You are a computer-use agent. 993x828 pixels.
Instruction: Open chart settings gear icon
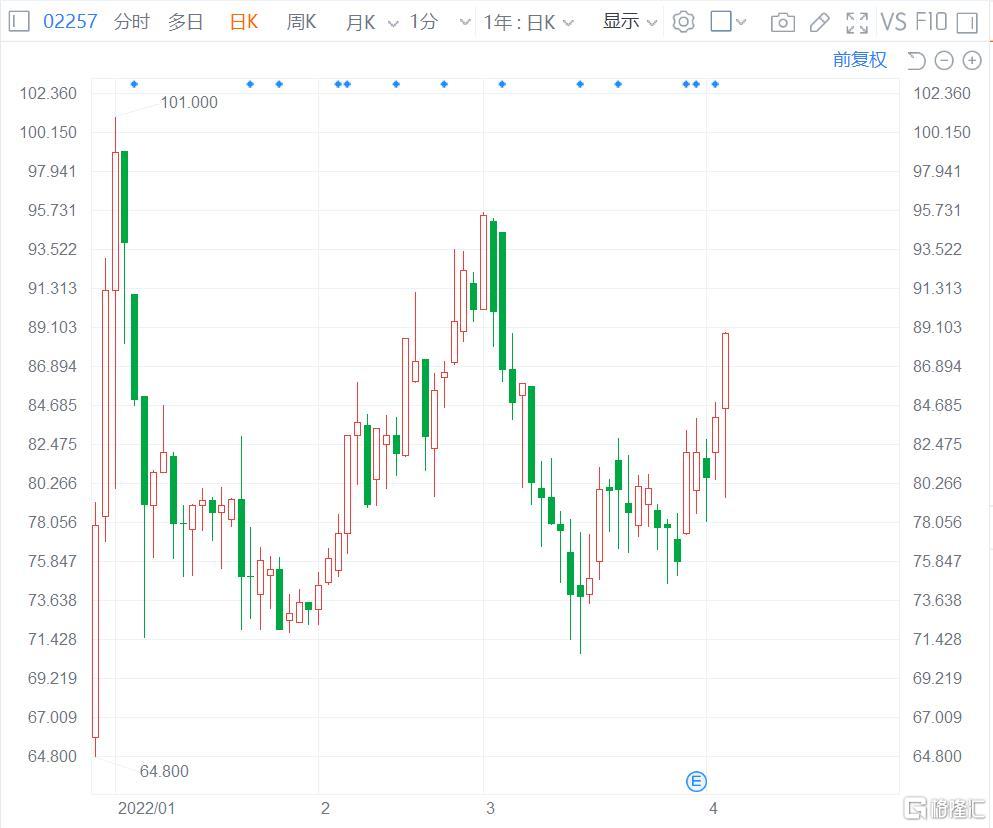683,21
